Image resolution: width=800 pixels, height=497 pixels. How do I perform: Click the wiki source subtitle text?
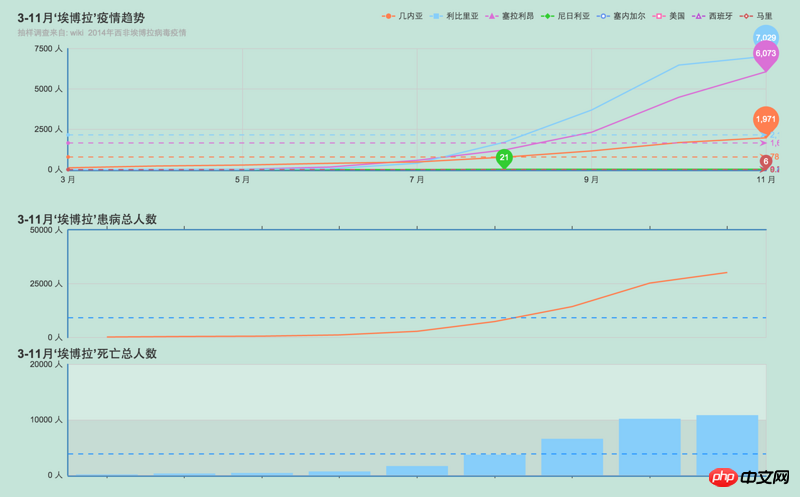click(x=102, y=33)
